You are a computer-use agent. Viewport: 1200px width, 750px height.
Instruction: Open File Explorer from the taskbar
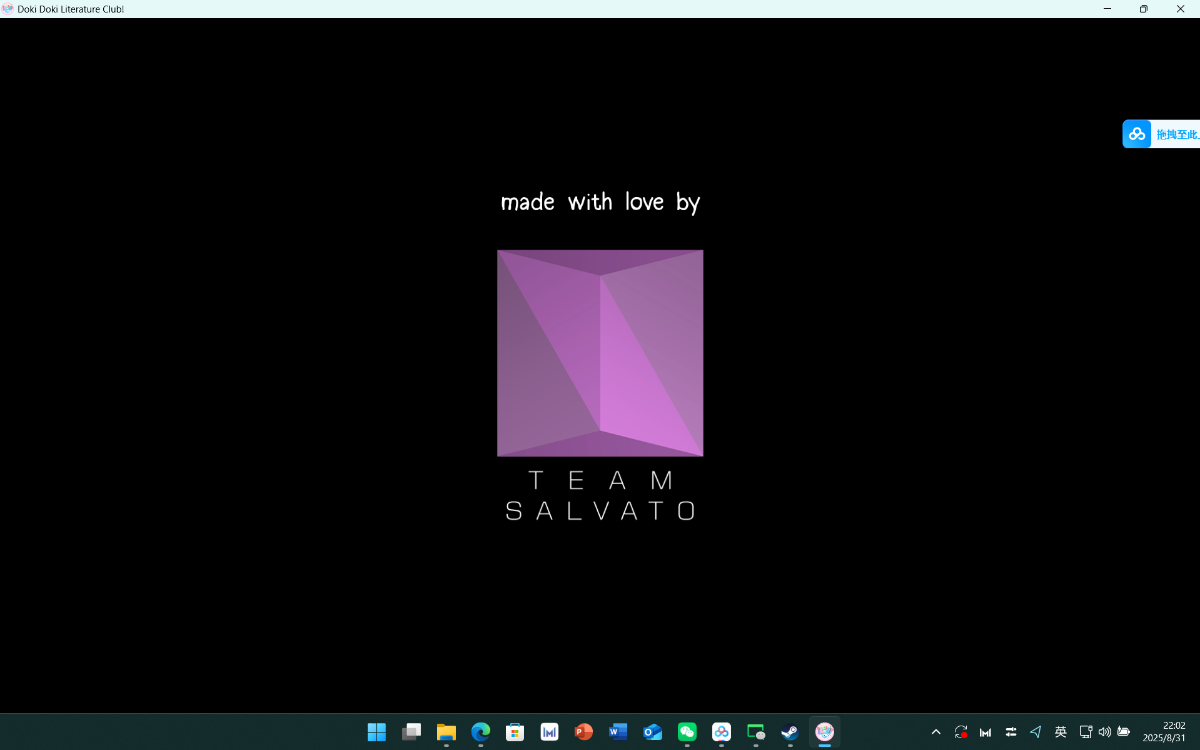point(446,732)
